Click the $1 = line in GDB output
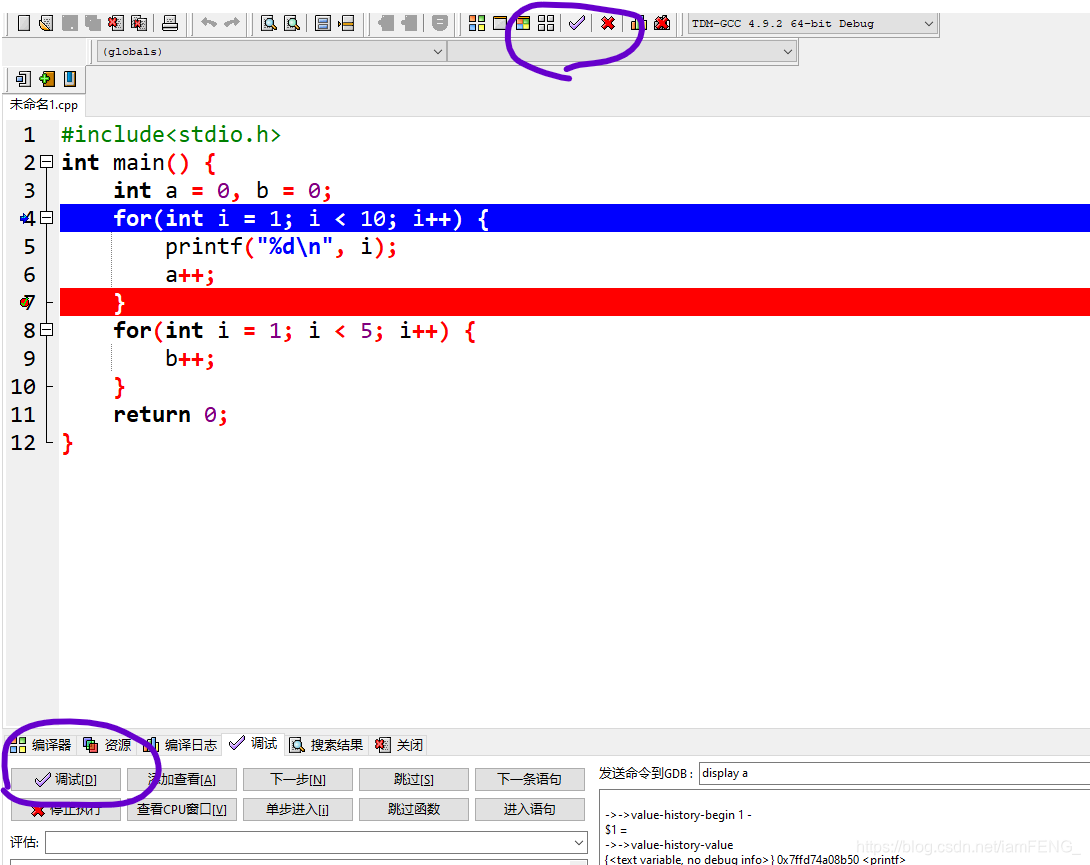 point(616,830)
